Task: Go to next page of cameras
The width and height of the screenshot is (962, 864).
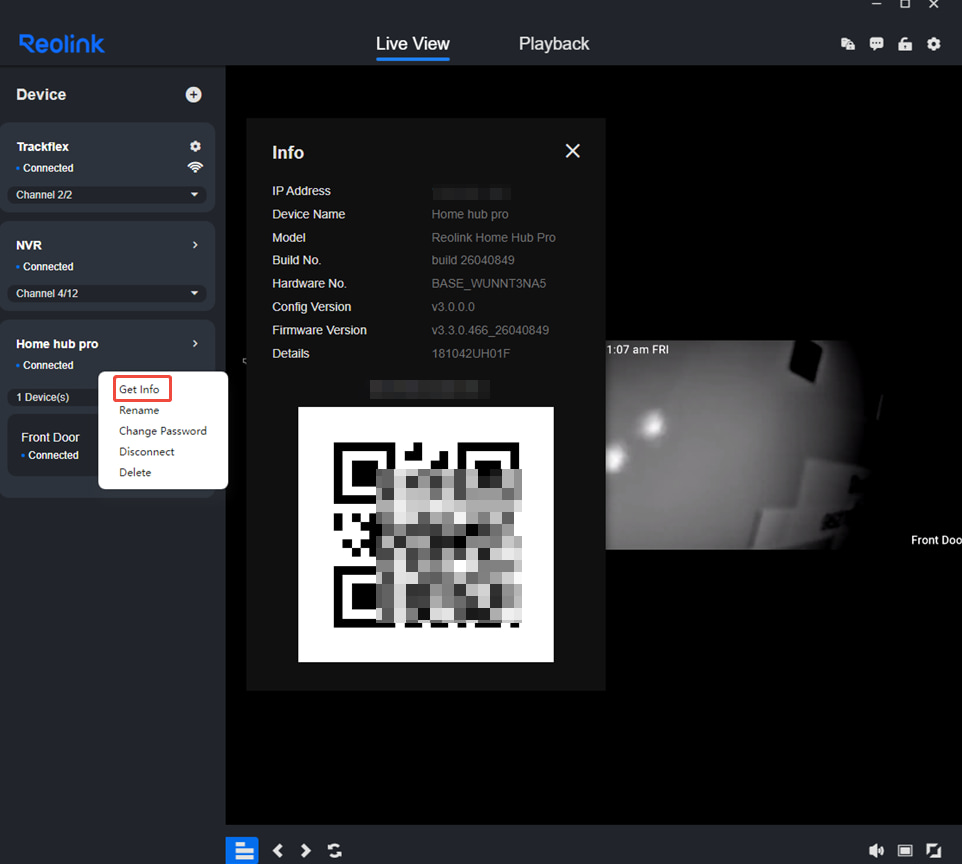Action: (x=306, y=850)
